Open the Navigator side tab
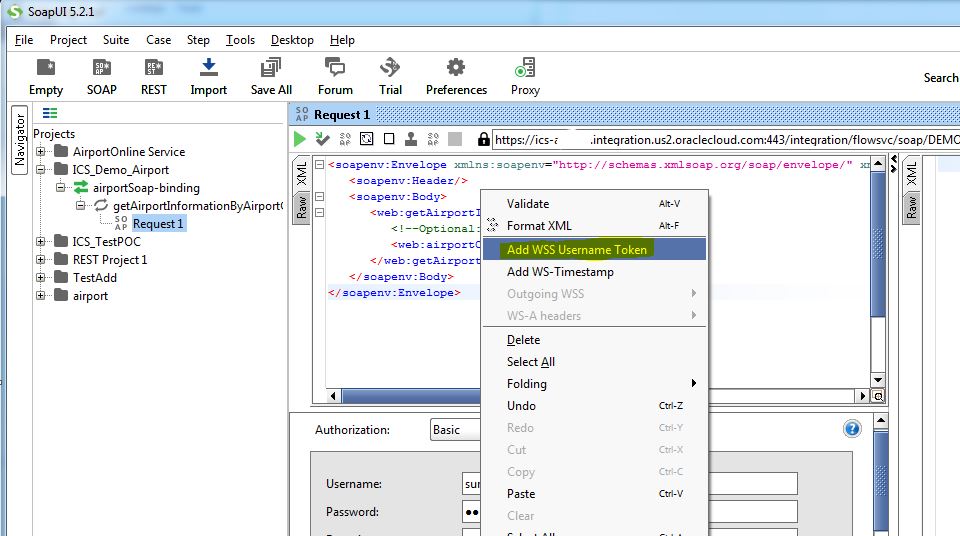The width and height of the screenshot is (960, 536). coord(20,140)
